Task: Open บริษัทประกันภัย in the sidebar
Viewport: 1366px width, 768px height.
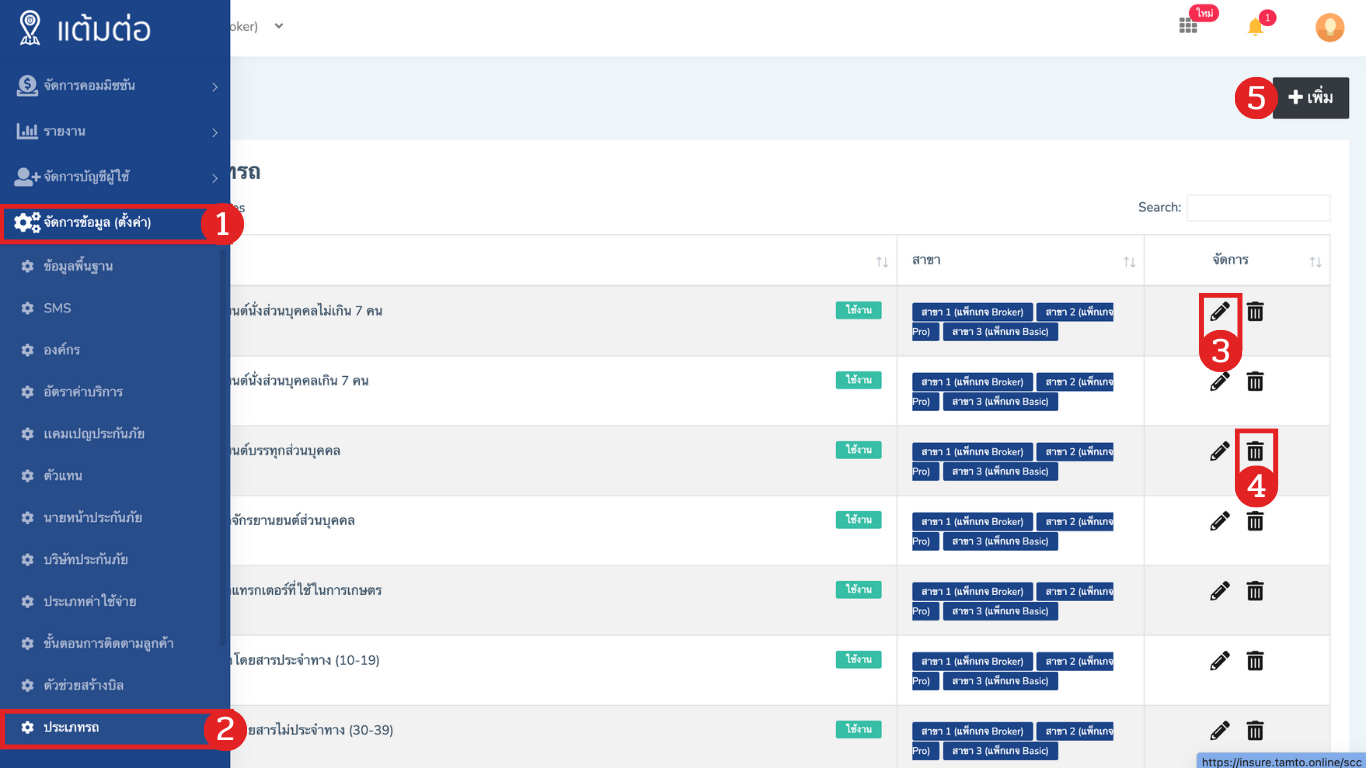Action: [x=85, y=560]
